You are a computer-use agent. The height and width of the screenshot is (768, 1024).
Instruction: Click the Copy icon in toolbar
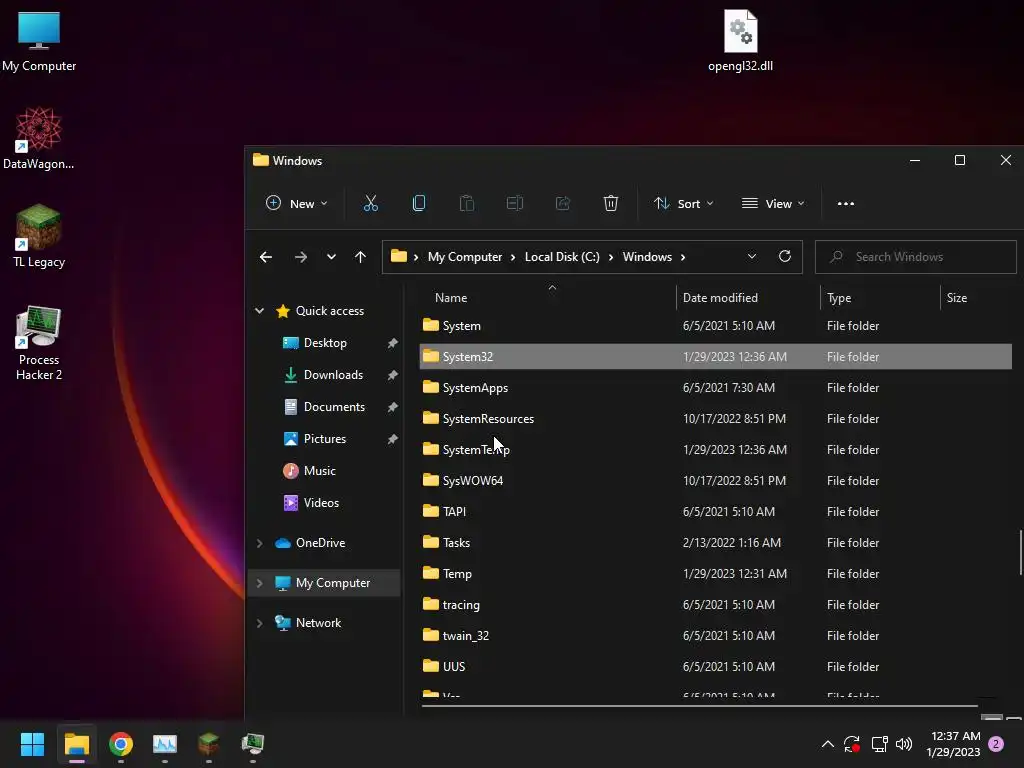click(x=419, y=204)
